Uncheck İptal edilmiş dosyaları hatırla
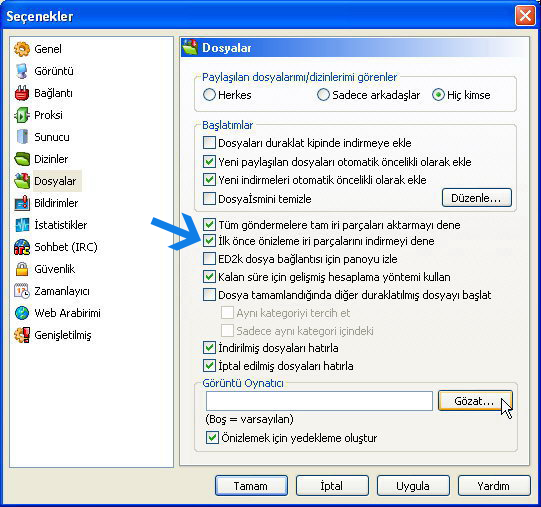Viewport: 541px width, 507px height. (209, 365)
